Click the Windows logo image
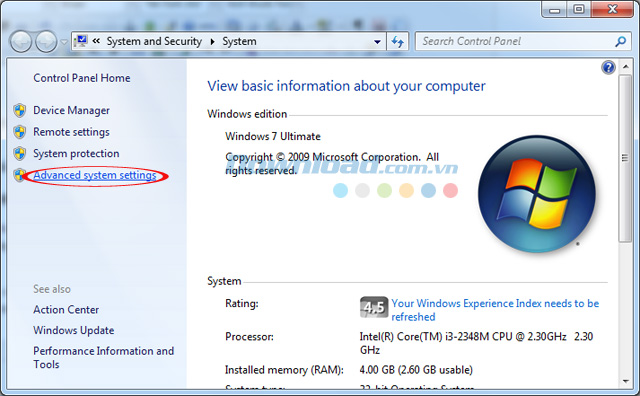The image size is (640, 396). pos(537,194)
